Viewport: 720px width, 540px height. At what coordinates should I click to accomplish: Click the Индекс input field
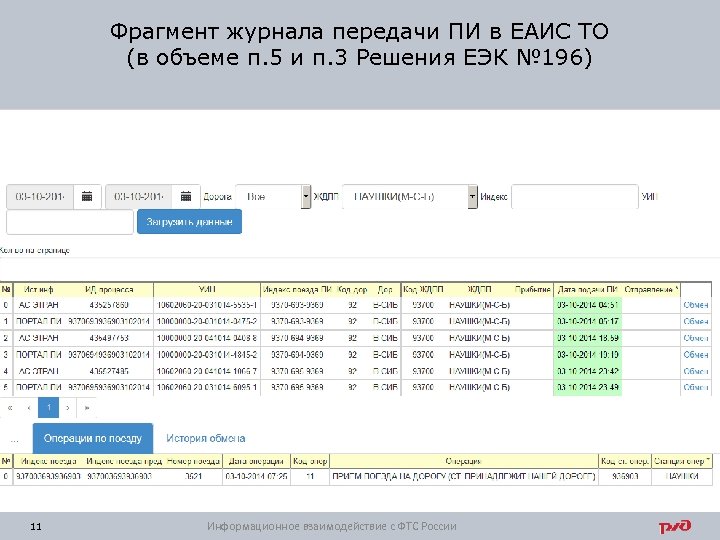[x=574, y=197]
